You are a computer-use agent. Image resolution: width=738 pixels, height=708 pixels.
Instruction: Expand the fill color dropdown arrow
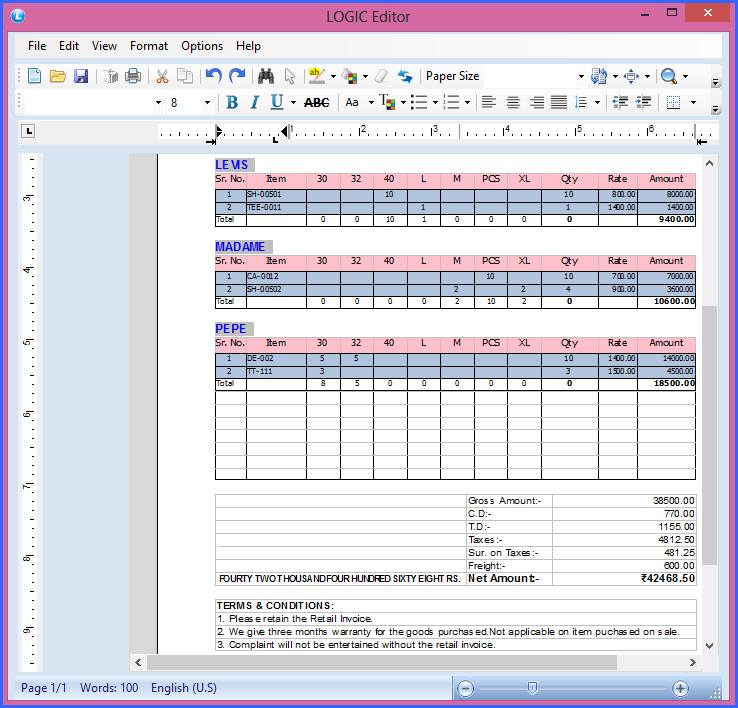pyautogui.click(x=365, y=76)
